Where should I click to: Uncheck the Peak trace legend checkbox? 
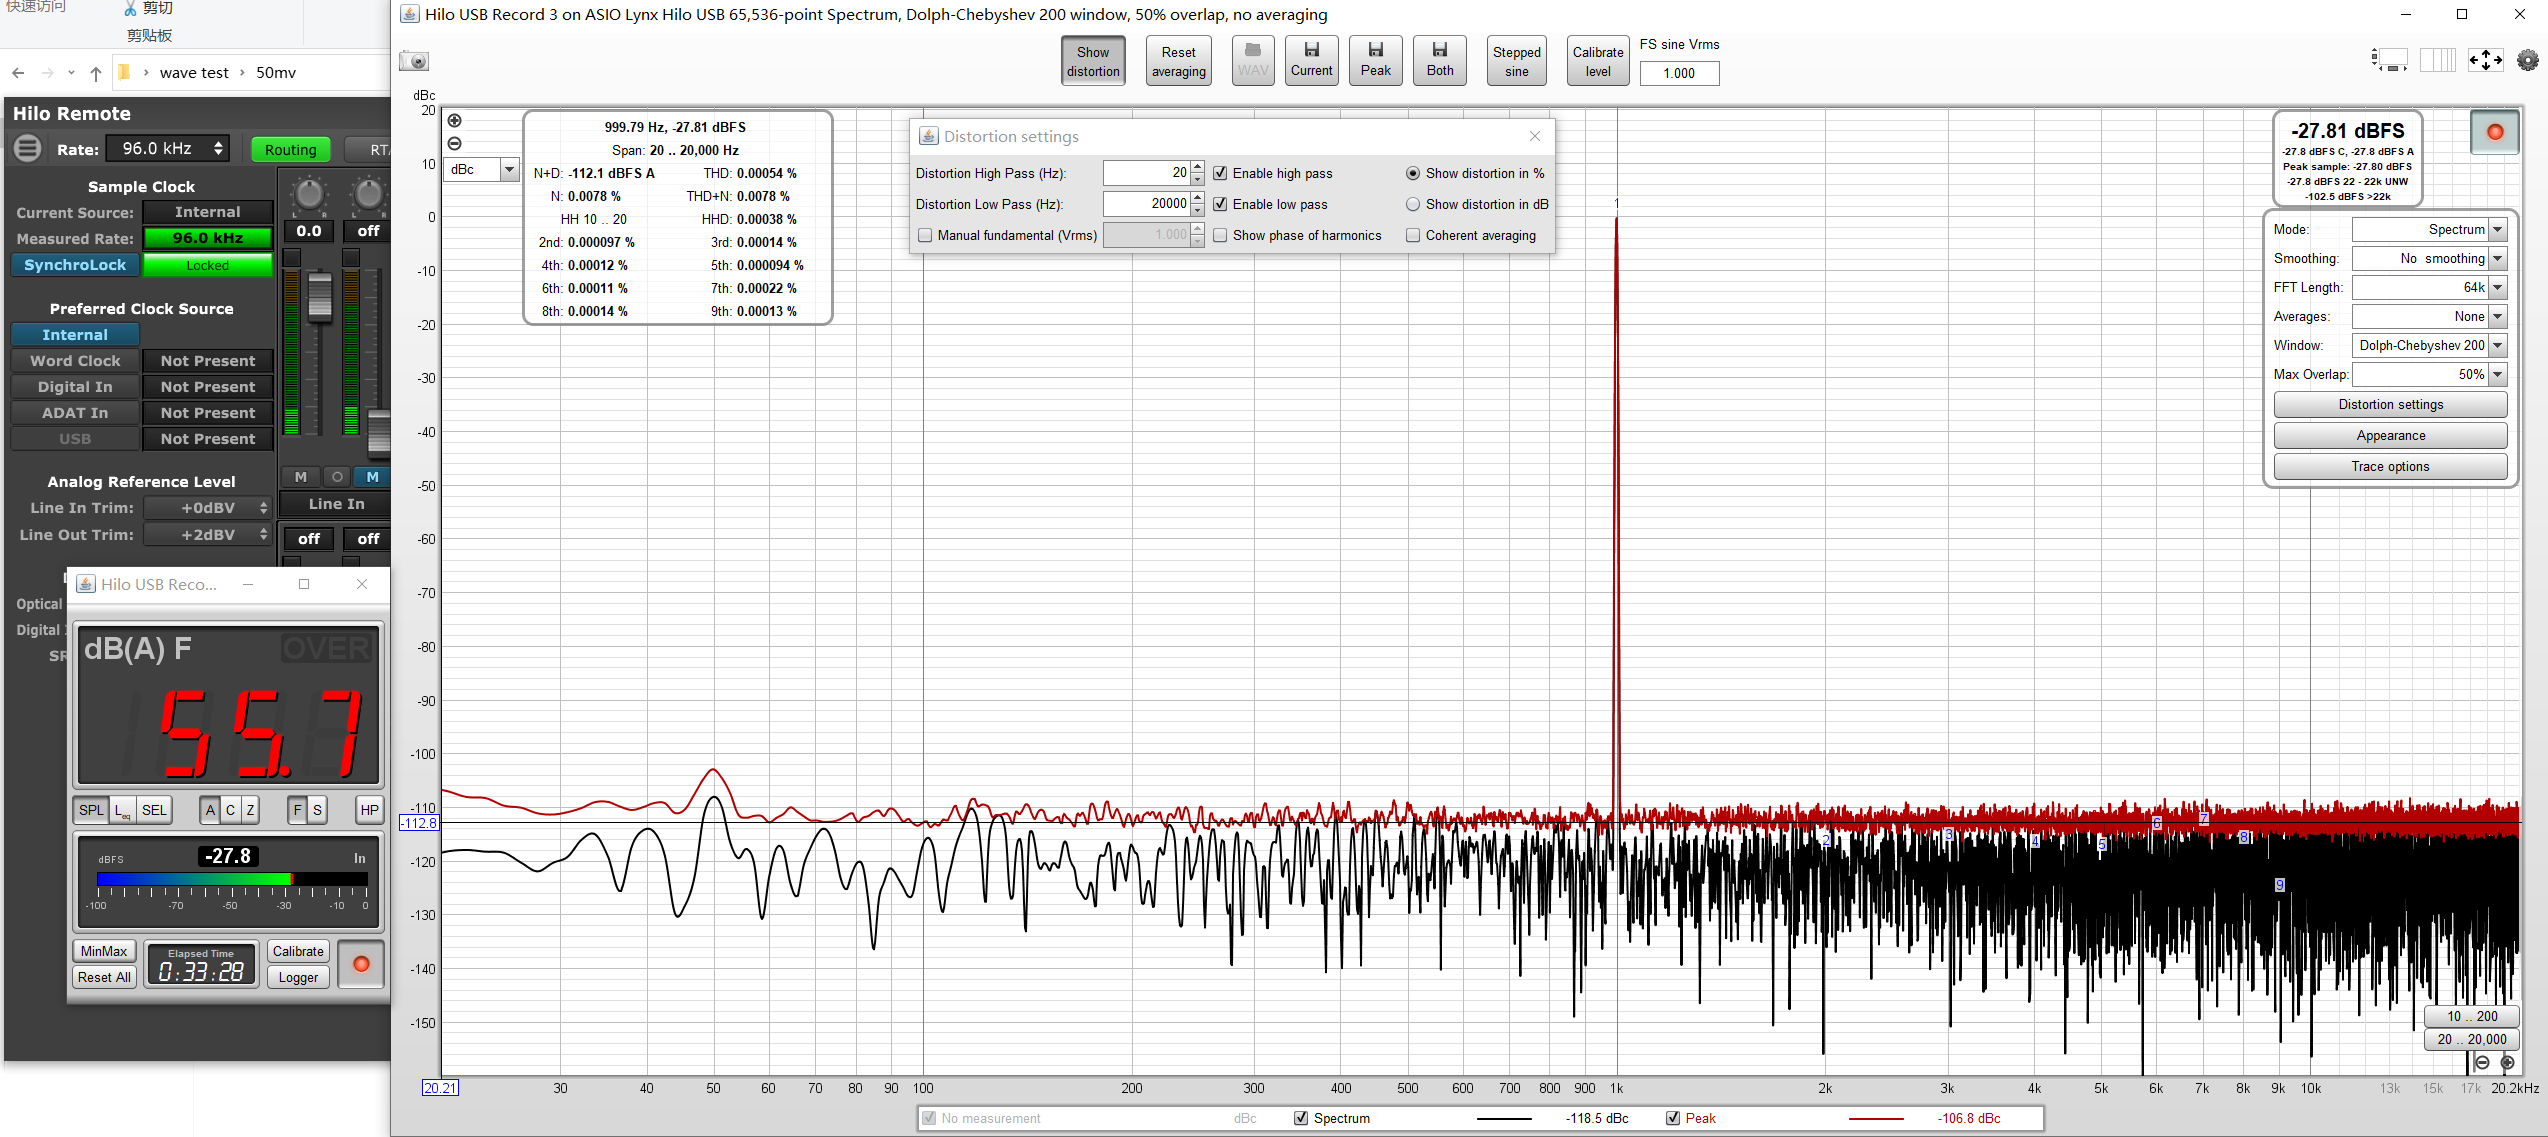point(1672,1118)
